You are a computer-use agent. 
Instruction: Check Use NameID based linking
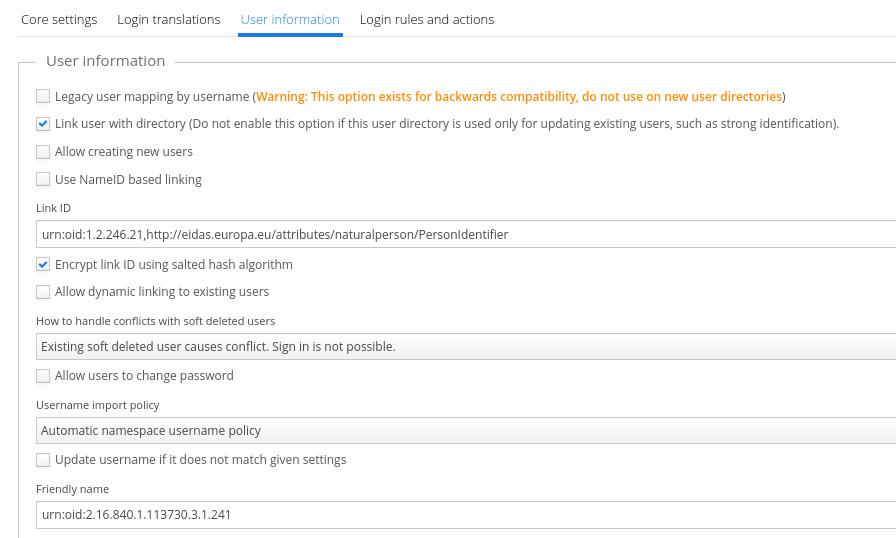(x=43, y=180)
